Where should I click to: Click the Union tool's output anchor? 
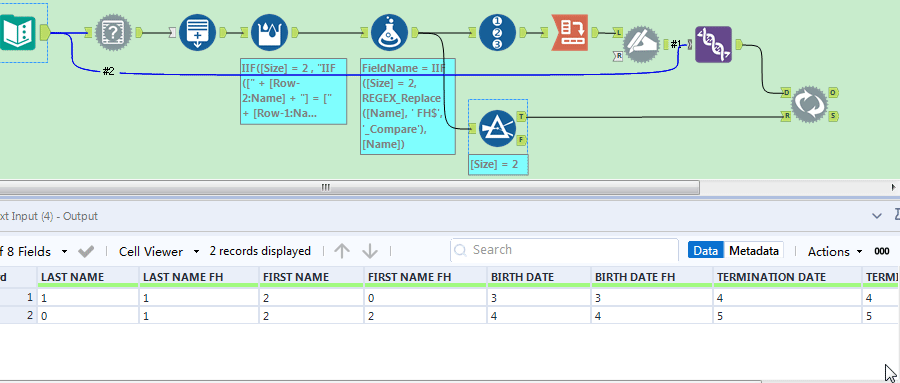point(740,44)
